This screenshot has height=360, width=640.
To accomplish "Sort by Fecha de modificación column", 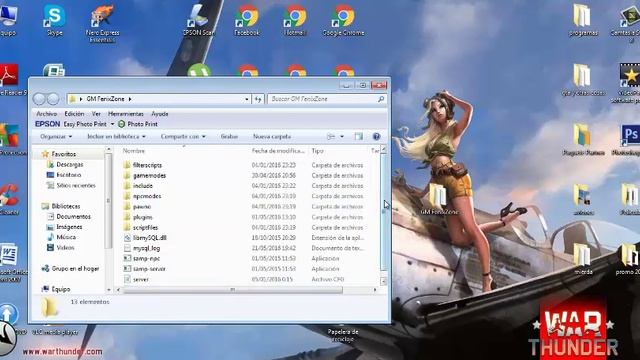I will coord(279,151).
